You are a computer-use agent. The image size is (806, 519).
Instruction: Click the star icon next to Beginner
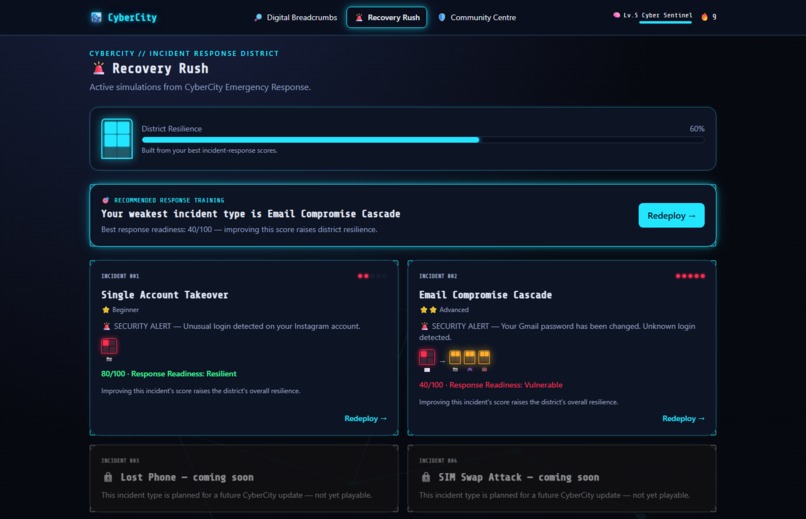point(106,310)
